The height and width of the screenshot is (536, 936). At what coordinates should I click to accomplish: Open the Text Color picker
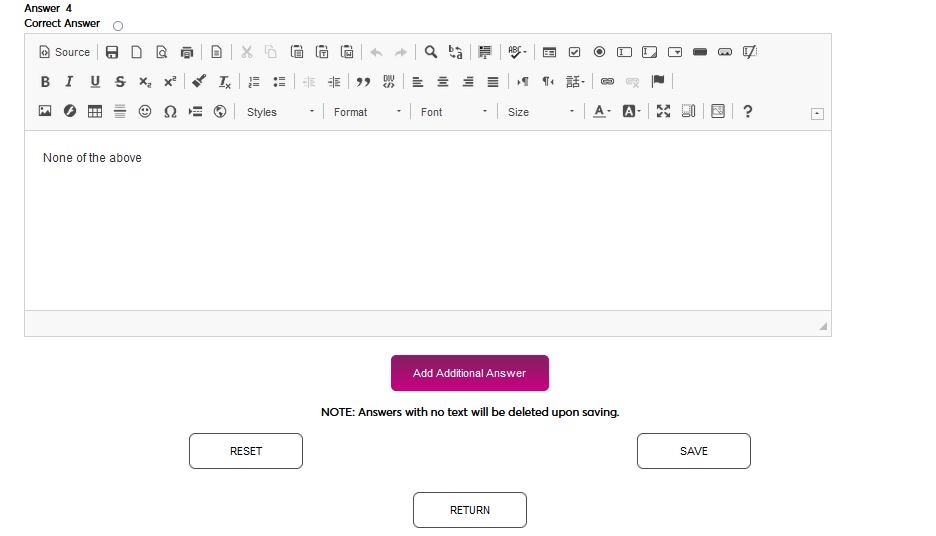pyautogui.click(x=602, y=111)
